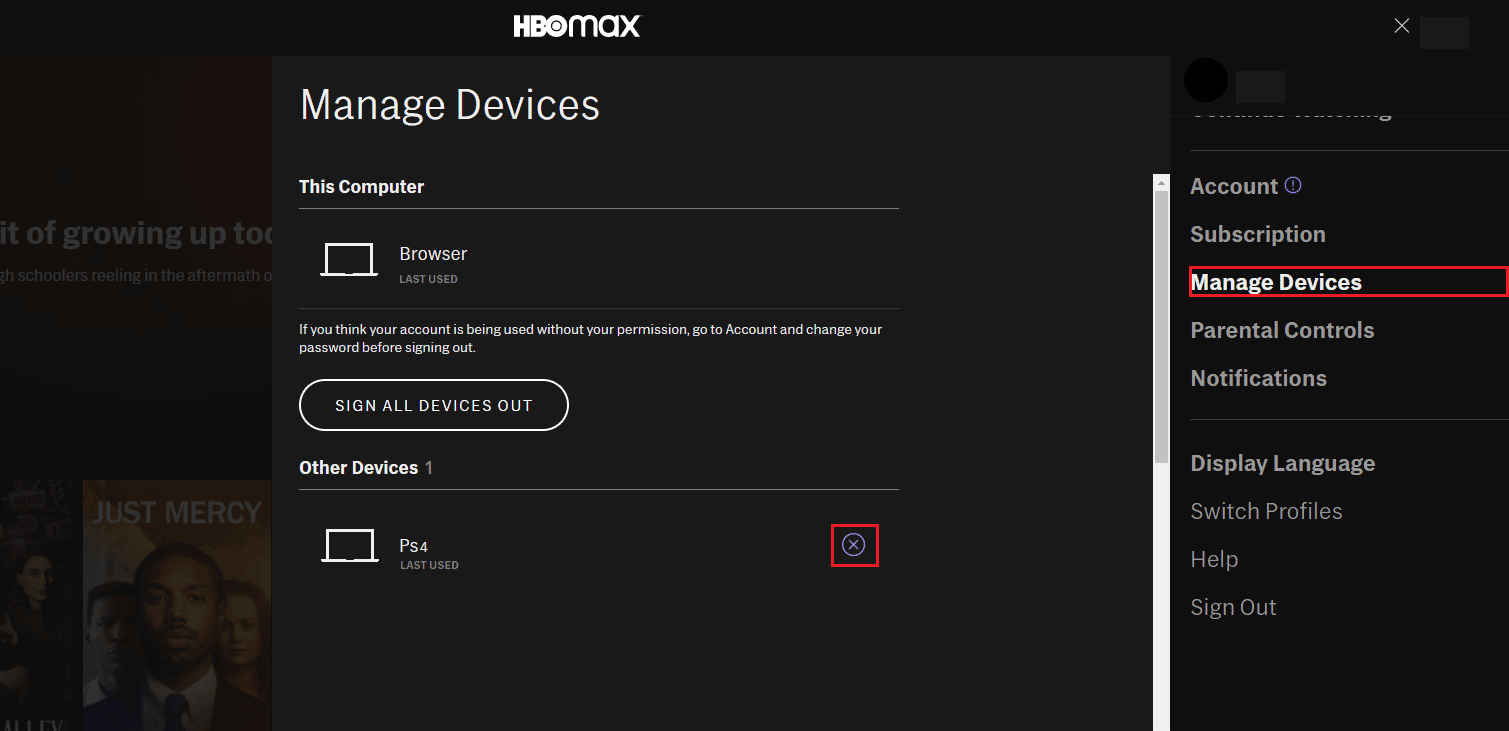Open Display Language options
This screenshot has height=731, width=1509.
[1283, 463]
